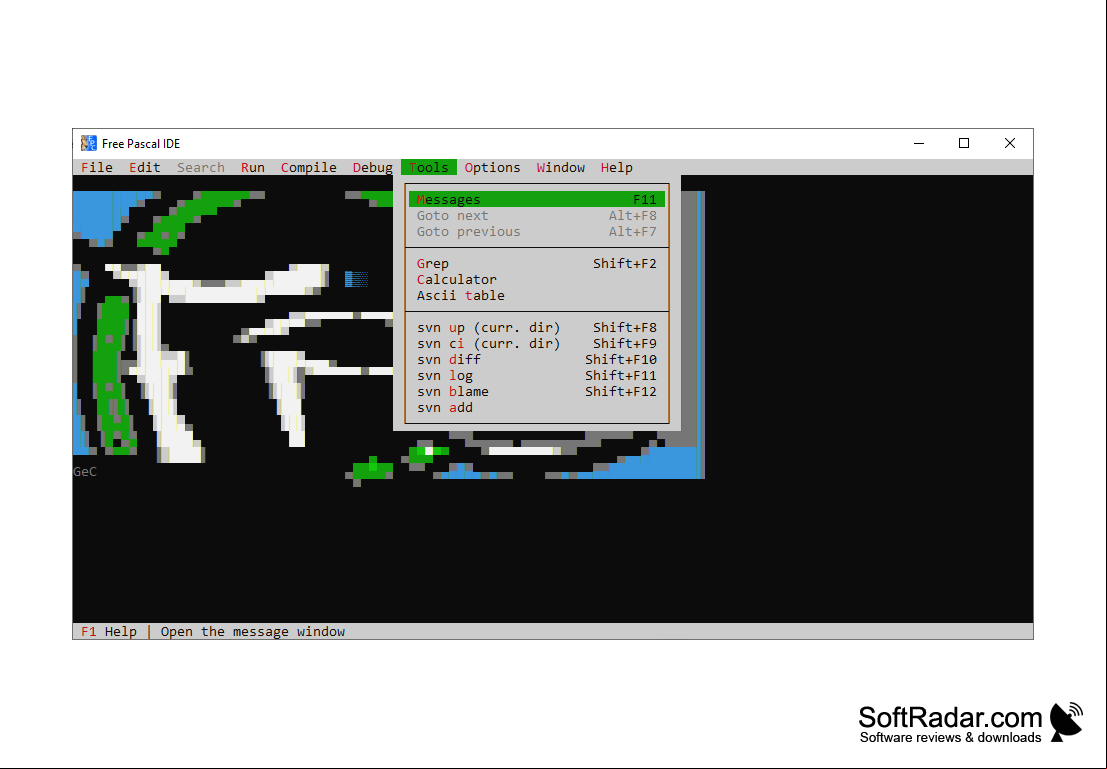
Task: Select Messages in the Tools menu
Action: pyautogui.click(x=537, y=200)
